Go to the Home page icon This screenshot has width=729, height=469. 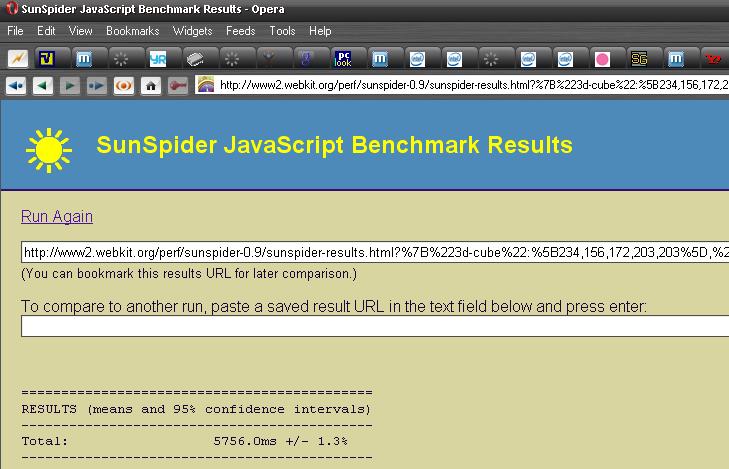151,86
